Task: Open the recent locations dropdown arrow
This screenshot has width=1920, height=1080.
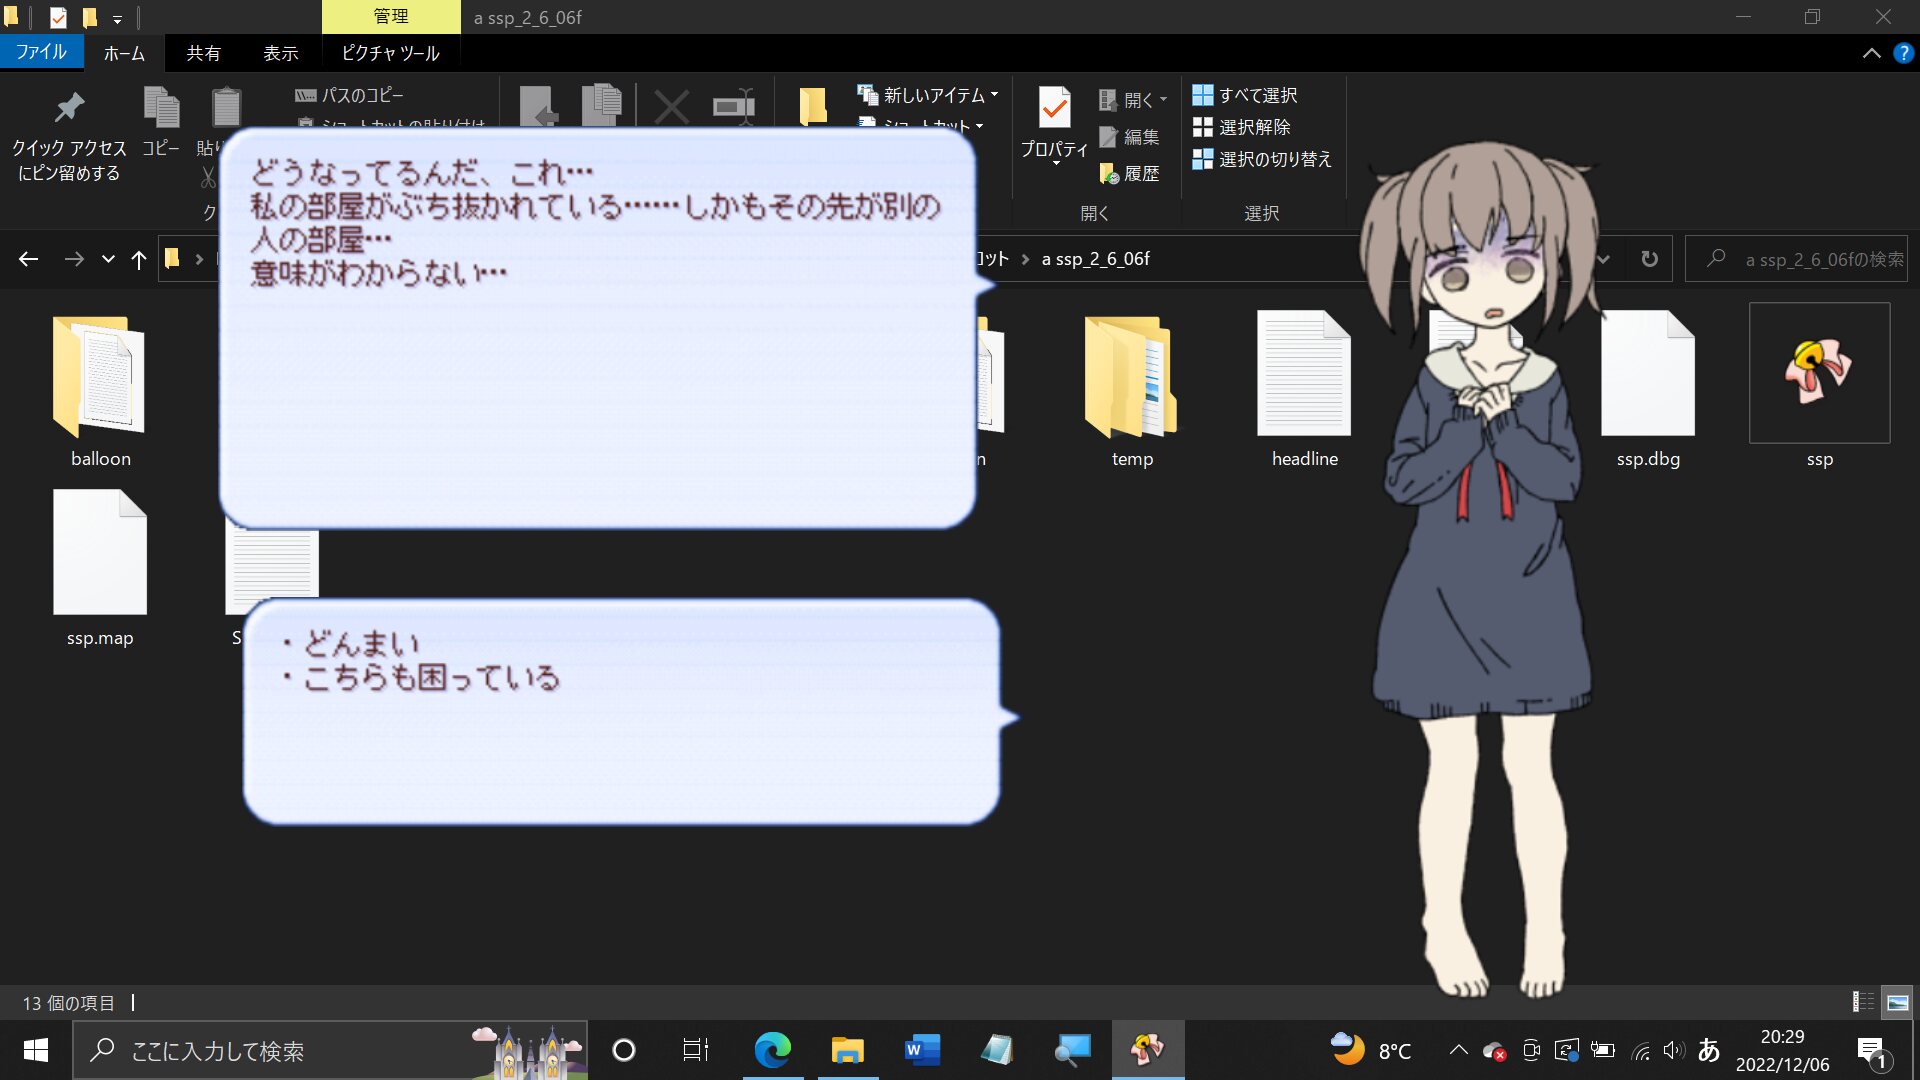Action: (108, 259)
